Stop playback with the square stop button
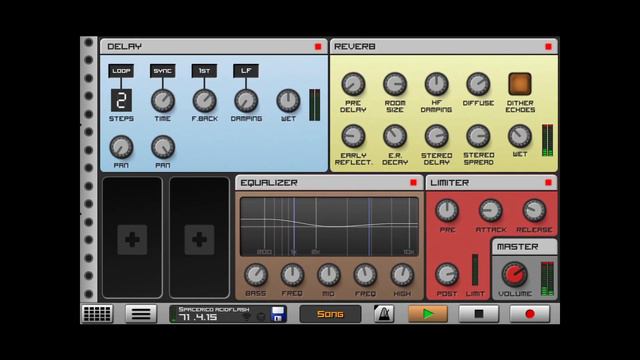 click(x=479, y=314)
